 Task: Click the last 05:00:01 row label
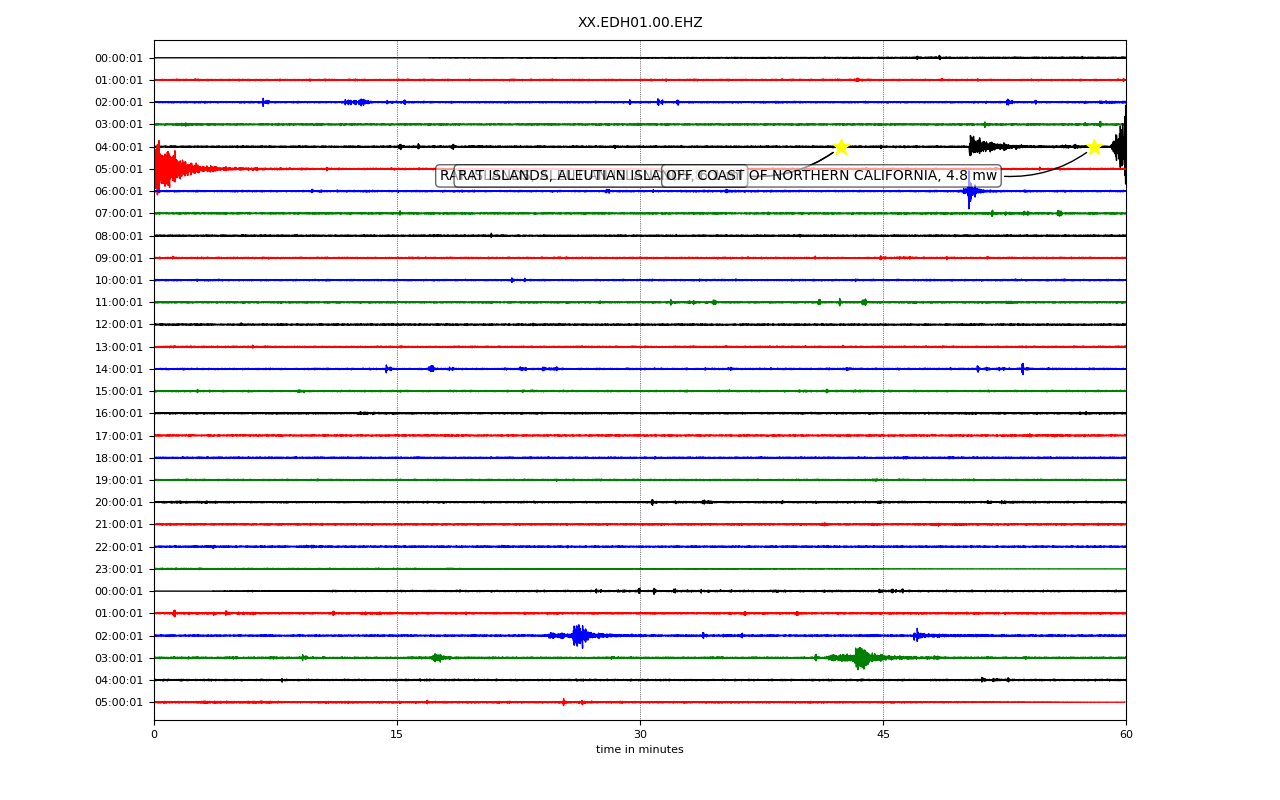(x=119, y=702)
